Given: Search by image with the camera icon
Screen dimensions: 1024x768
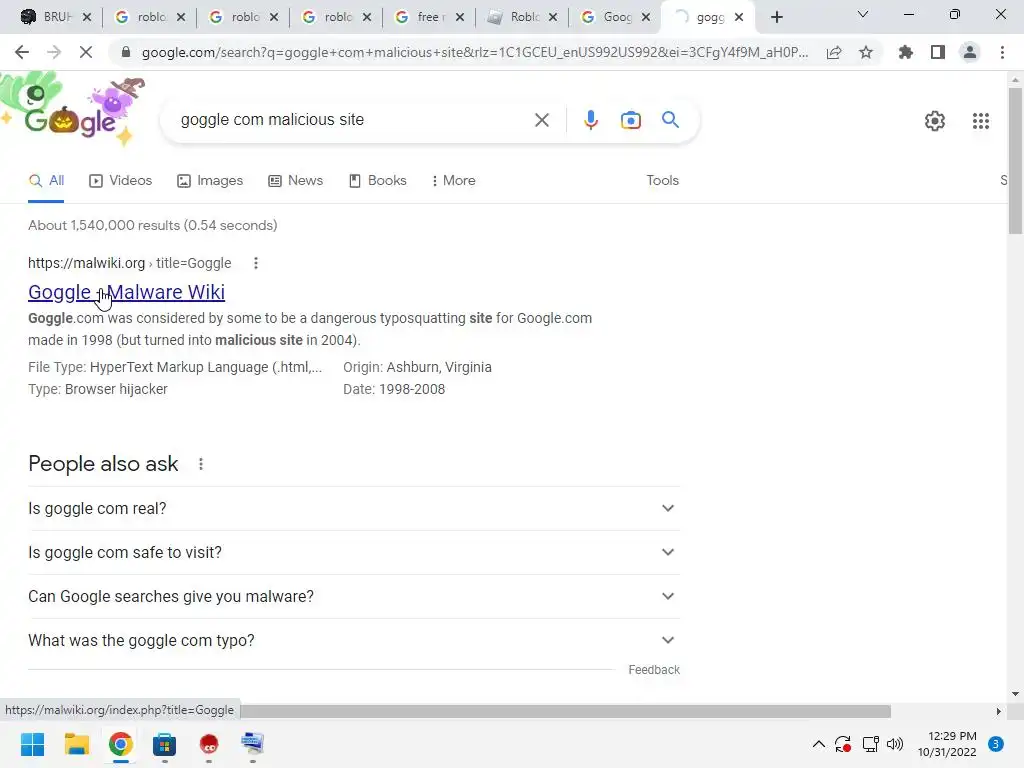Looking at the screenshot, I should click(630, 120).
